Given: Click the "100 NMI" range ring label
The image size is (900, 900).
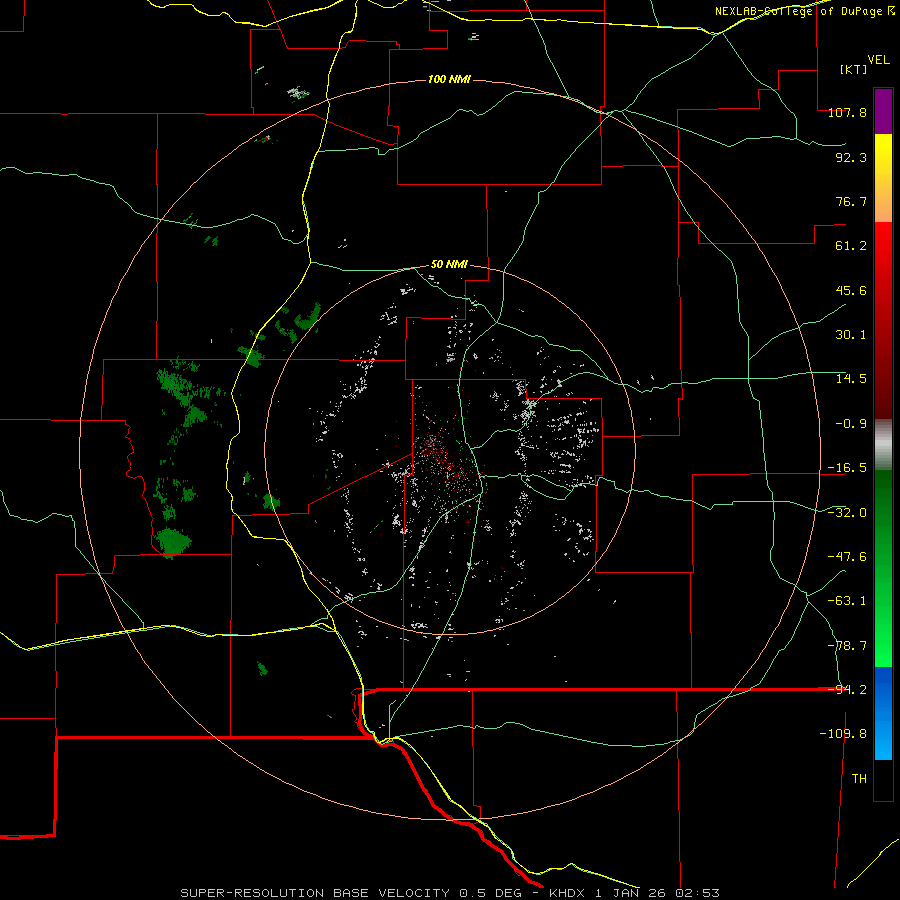Looking at the screenshot, I should (x=449, y=79).
